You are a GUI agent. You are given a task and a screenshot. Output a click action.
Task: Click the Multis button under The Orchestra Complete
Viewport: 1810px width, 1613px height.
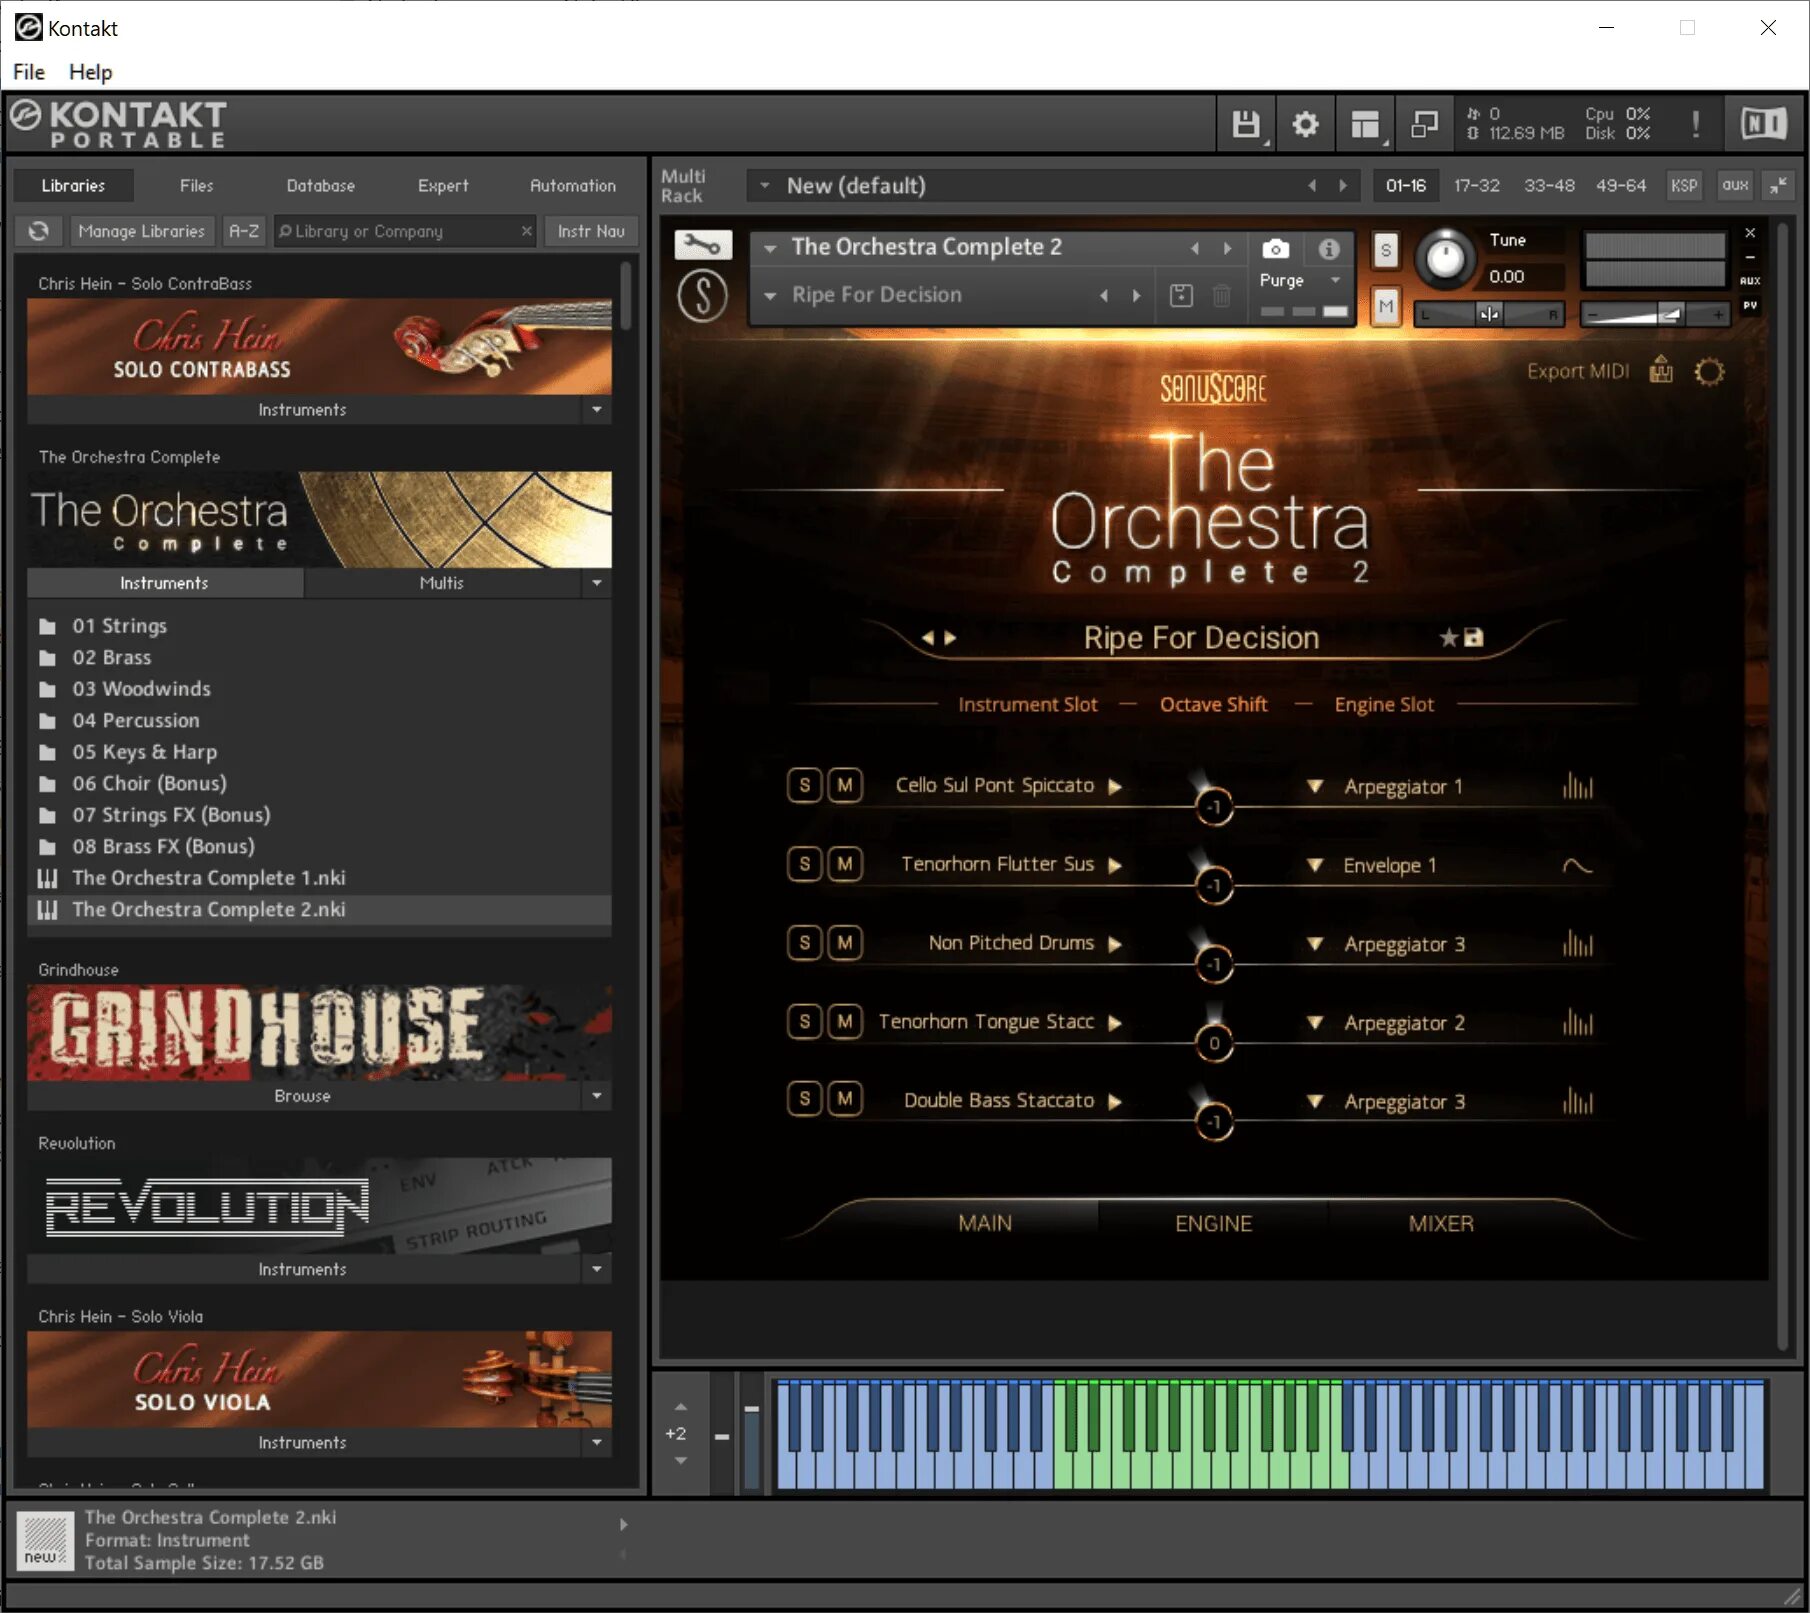pos(441,583)
